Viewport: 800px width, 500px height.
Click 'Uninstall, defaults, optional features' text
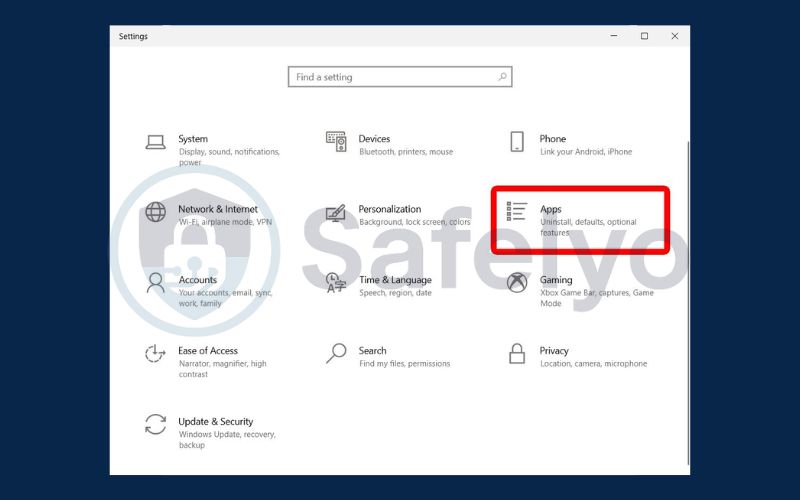tap(588, 227)
